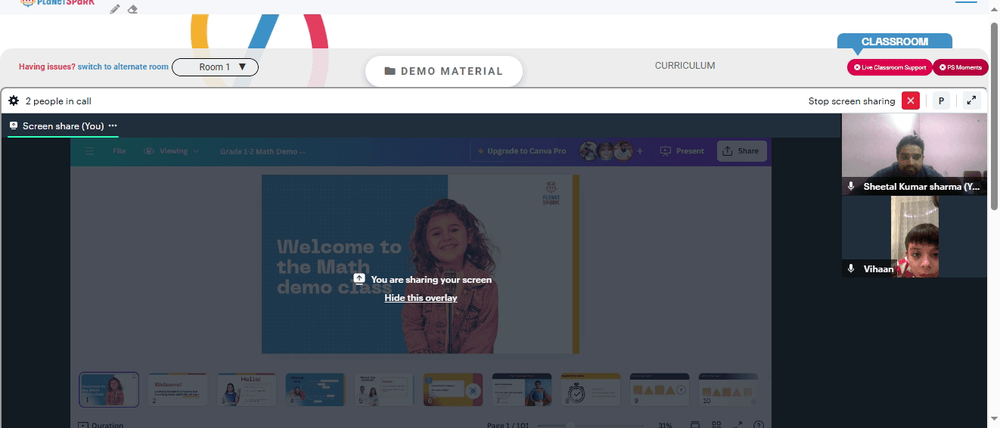This screenshot has height=428, width=1000.
Task: Click the red stop screen sharing X
Action: [911, 101]
